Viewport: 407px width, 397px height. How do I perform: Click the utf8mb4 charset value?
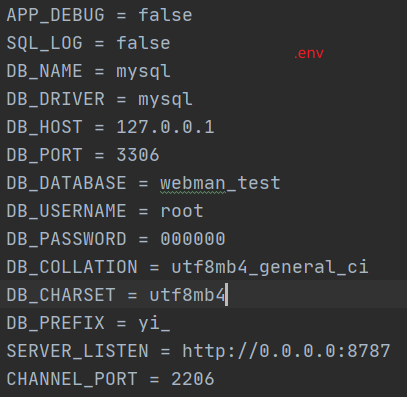(187, 295)
